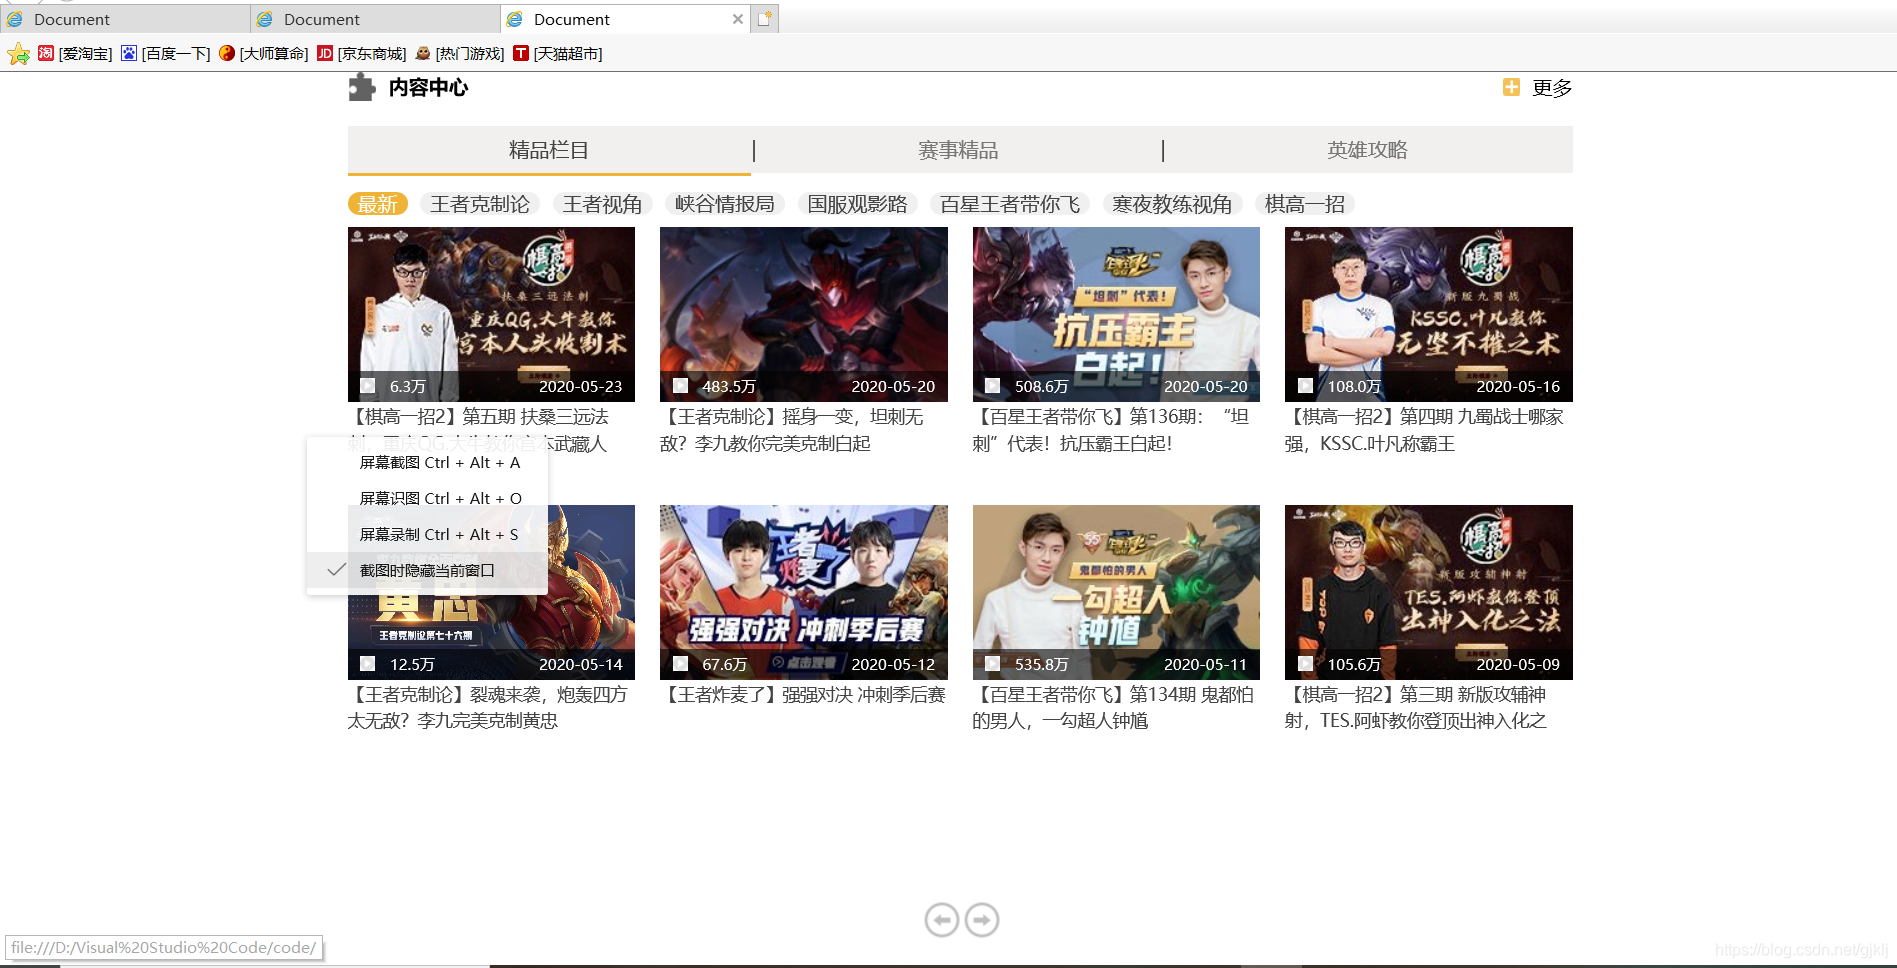The image size is (1897, 968).
Task: Open the 热门游戏 bookmark
Action: pyautogui.click(x=459, y=54)
